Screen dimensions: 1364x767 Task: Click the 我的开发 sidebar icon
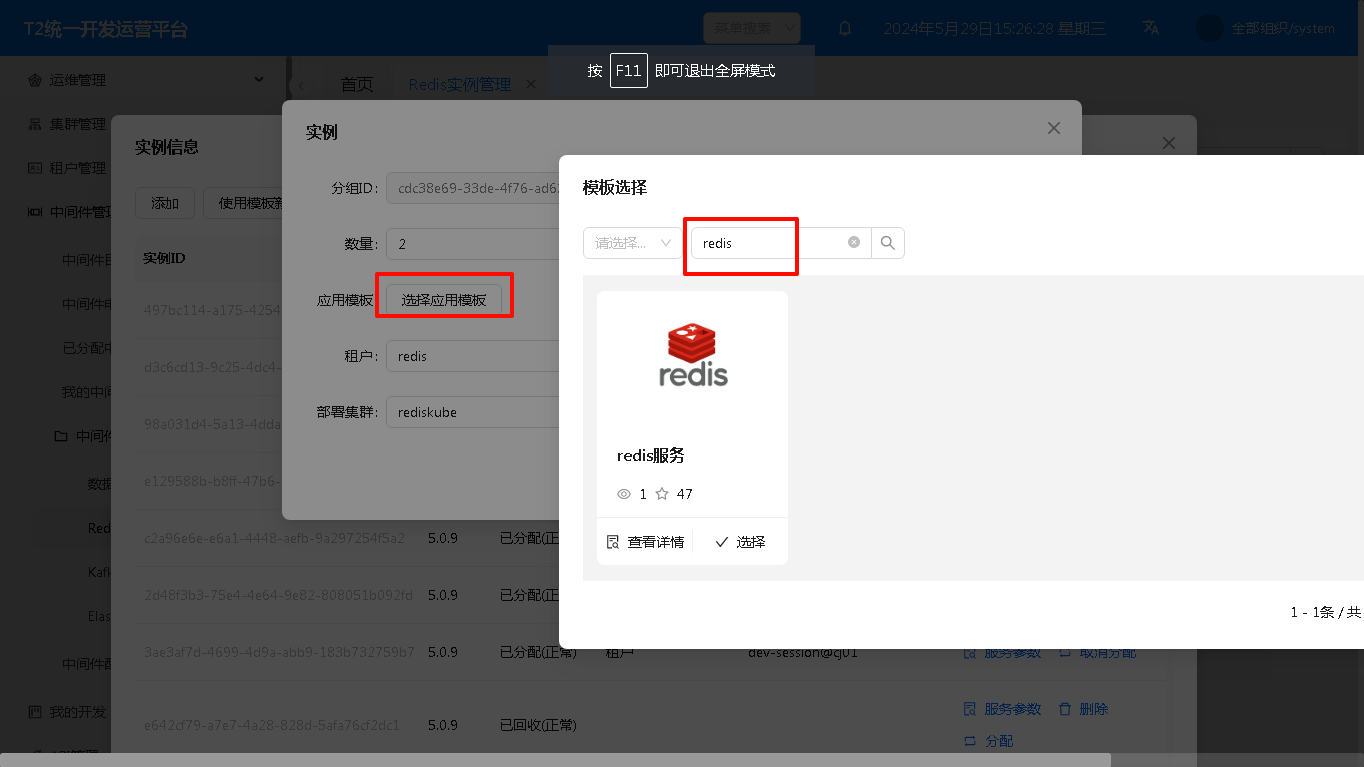35,712
